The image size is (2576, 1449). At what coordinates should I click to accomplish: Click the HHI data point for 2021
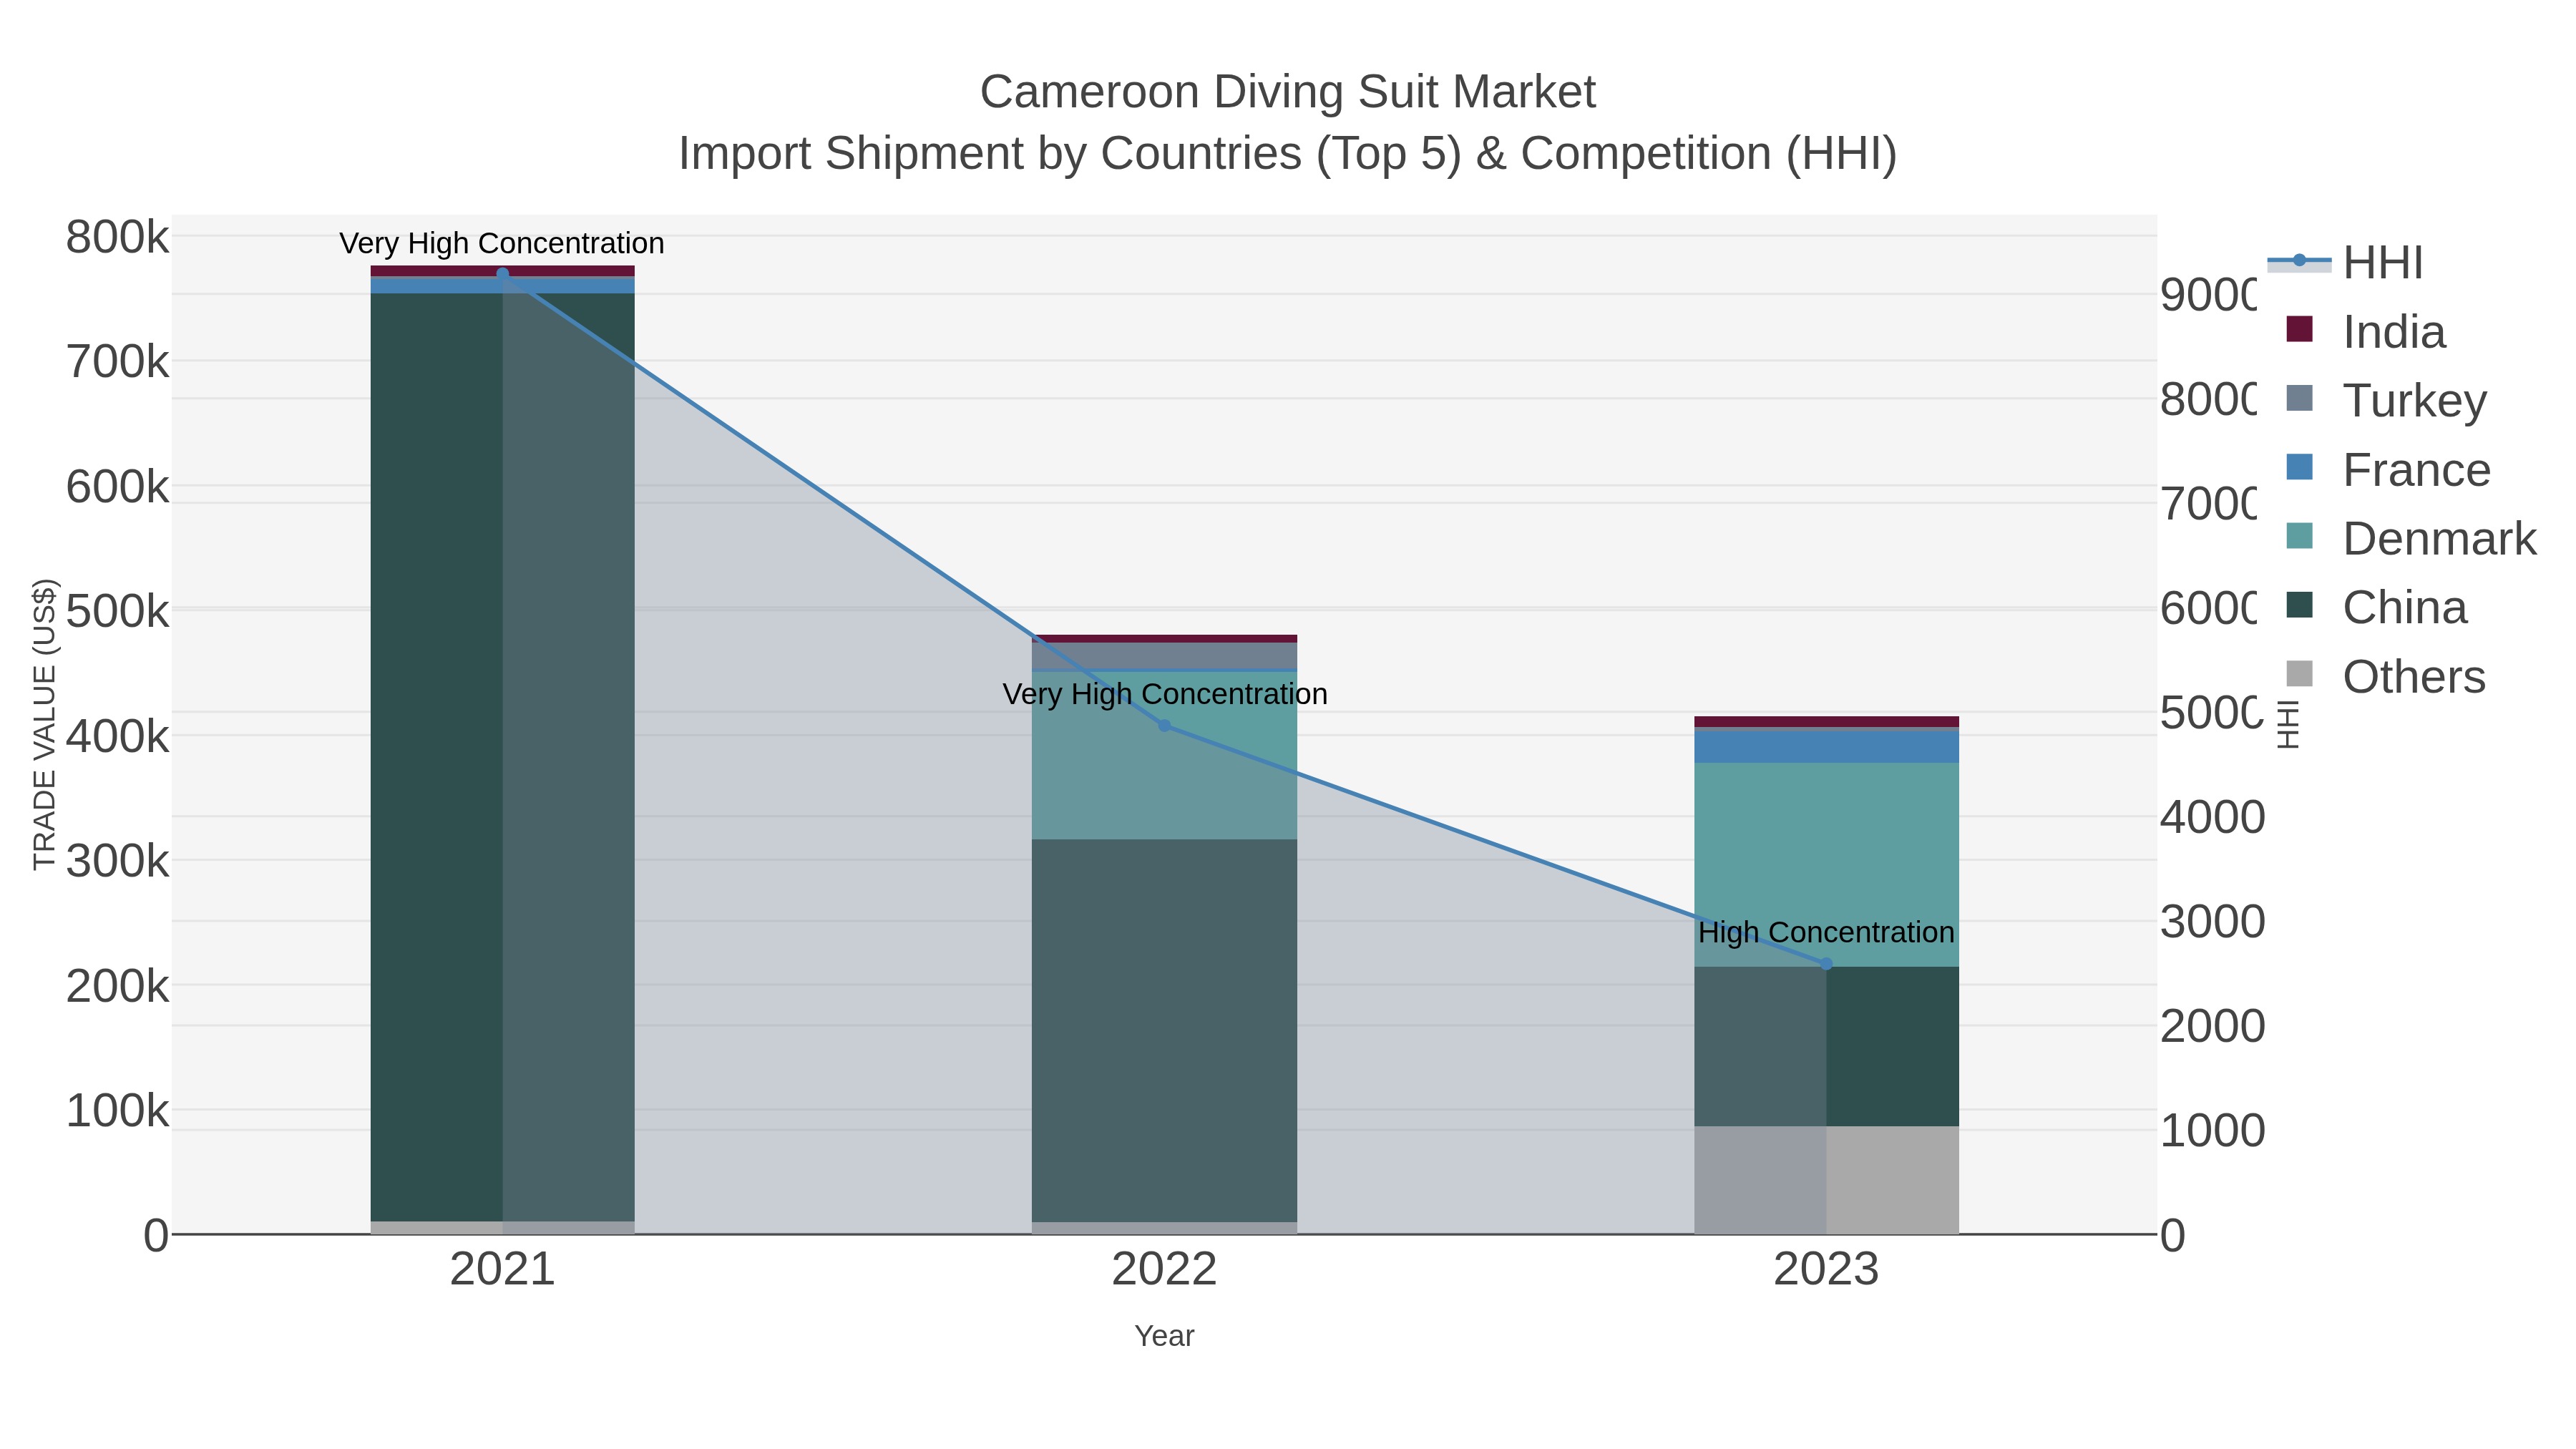tap(502, 274)
